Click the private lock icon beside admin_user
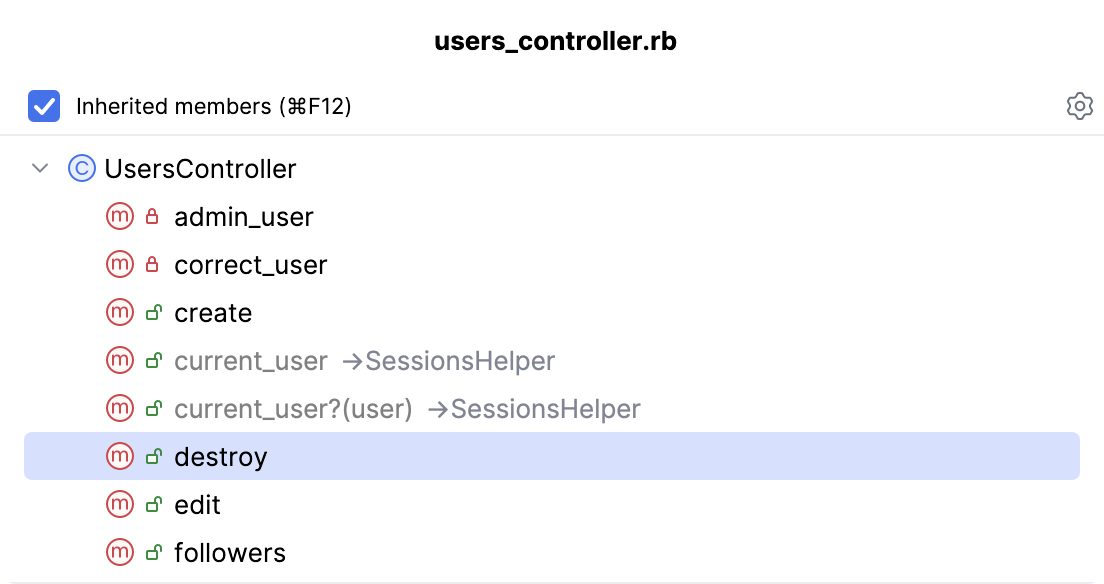1104x584 pixels. click(153, 217)
